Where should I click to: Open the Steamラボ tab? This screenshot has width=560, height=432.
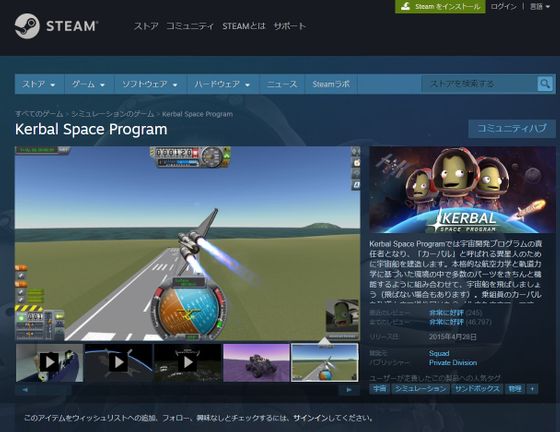click(x=331, y=84)
